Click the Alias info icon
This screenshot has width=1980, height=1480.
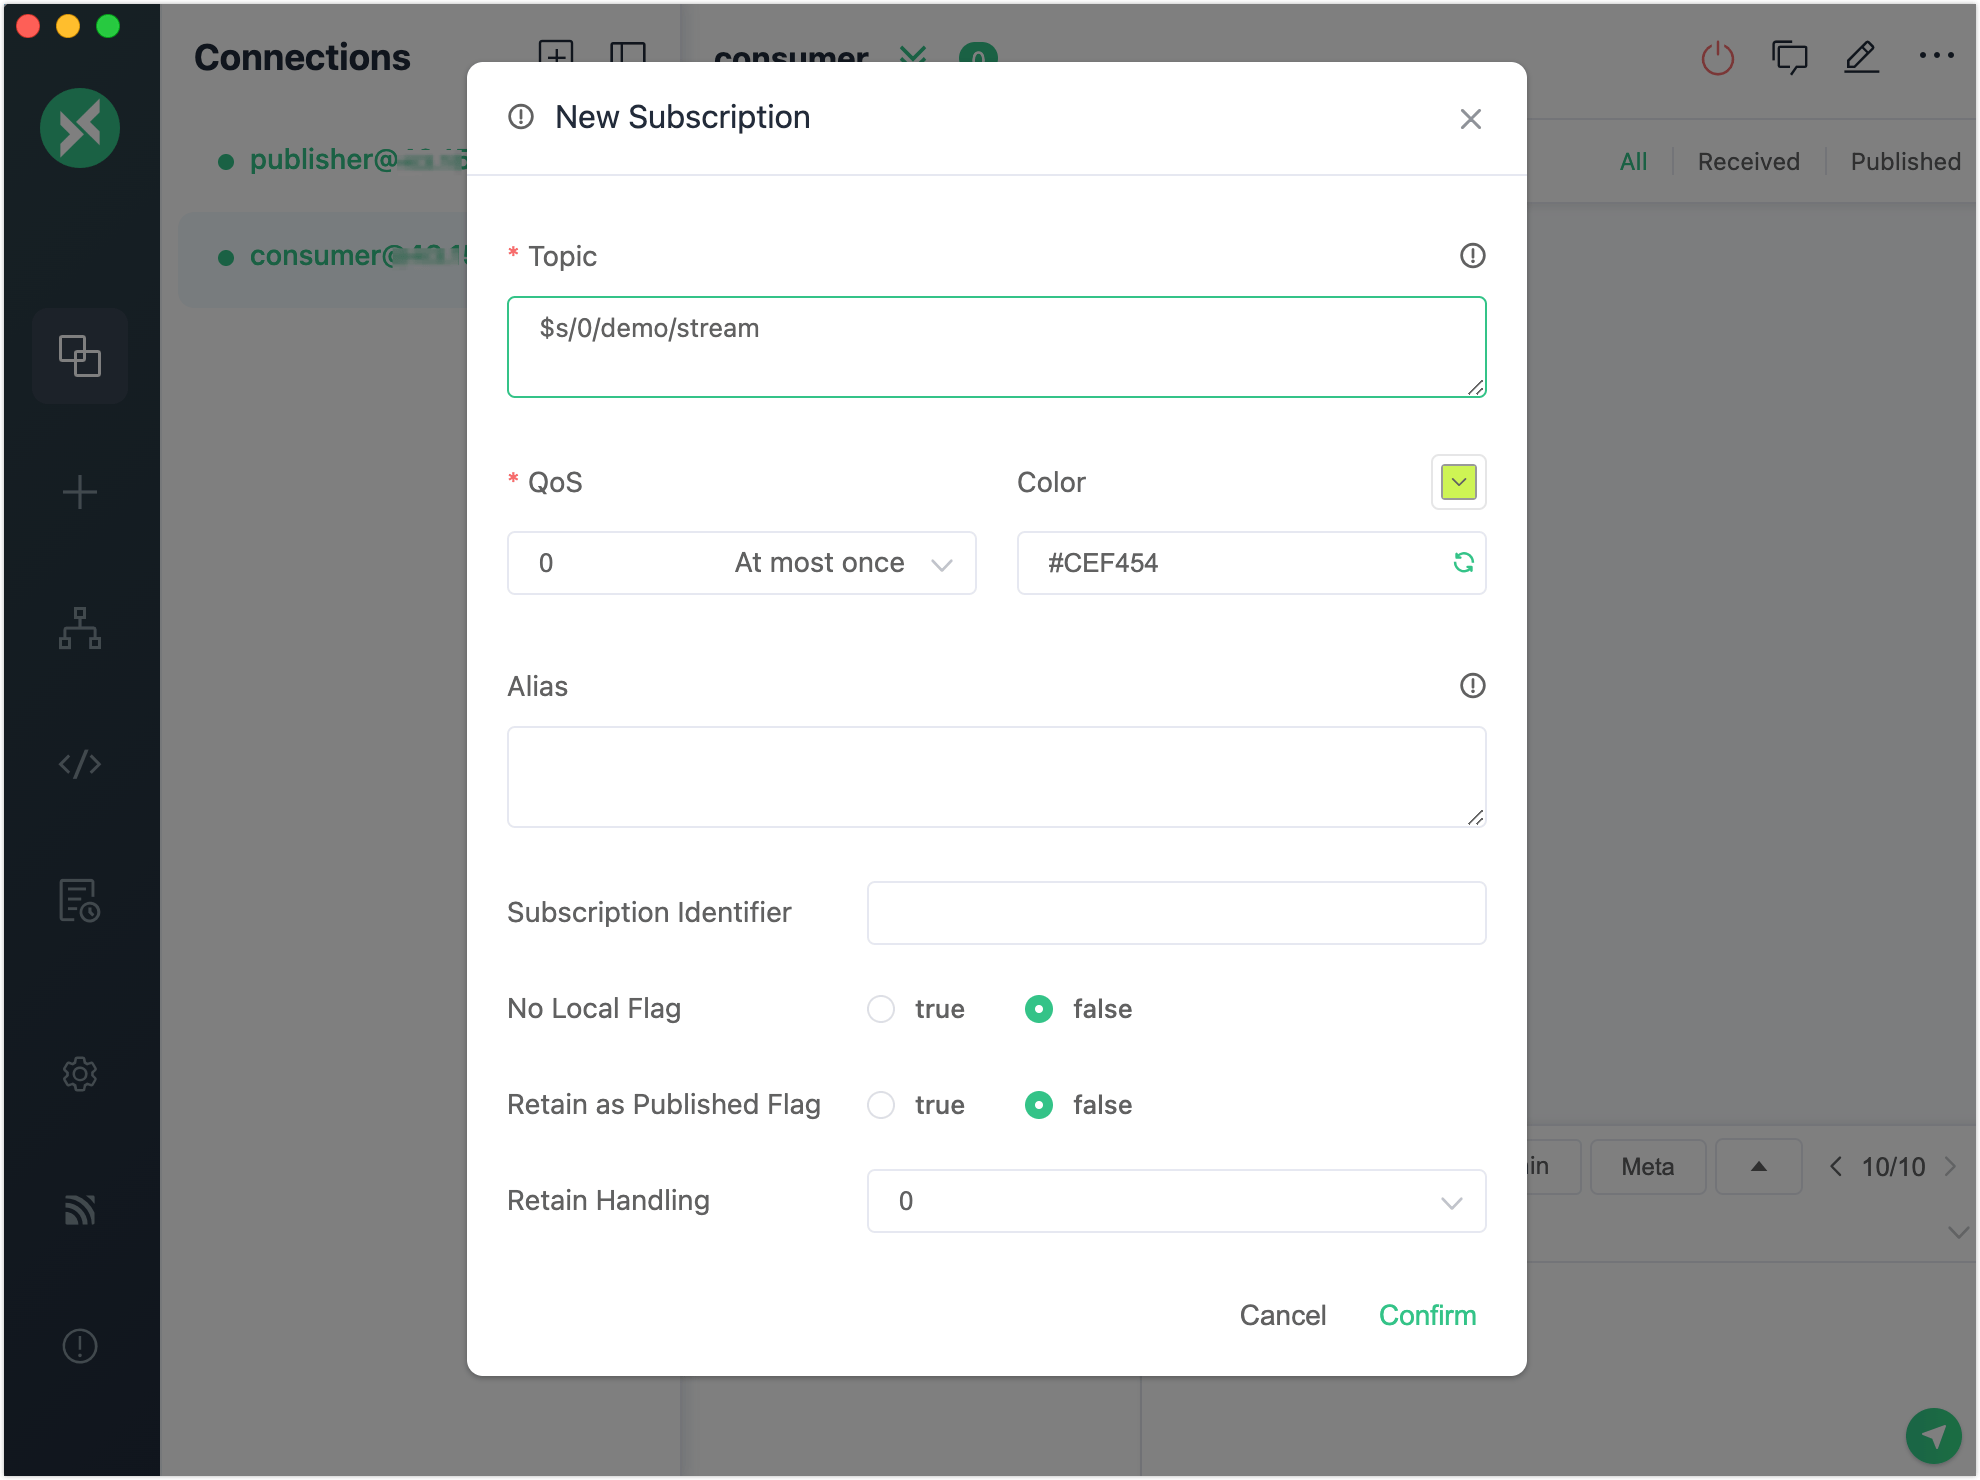click(x=1472, y=686)
